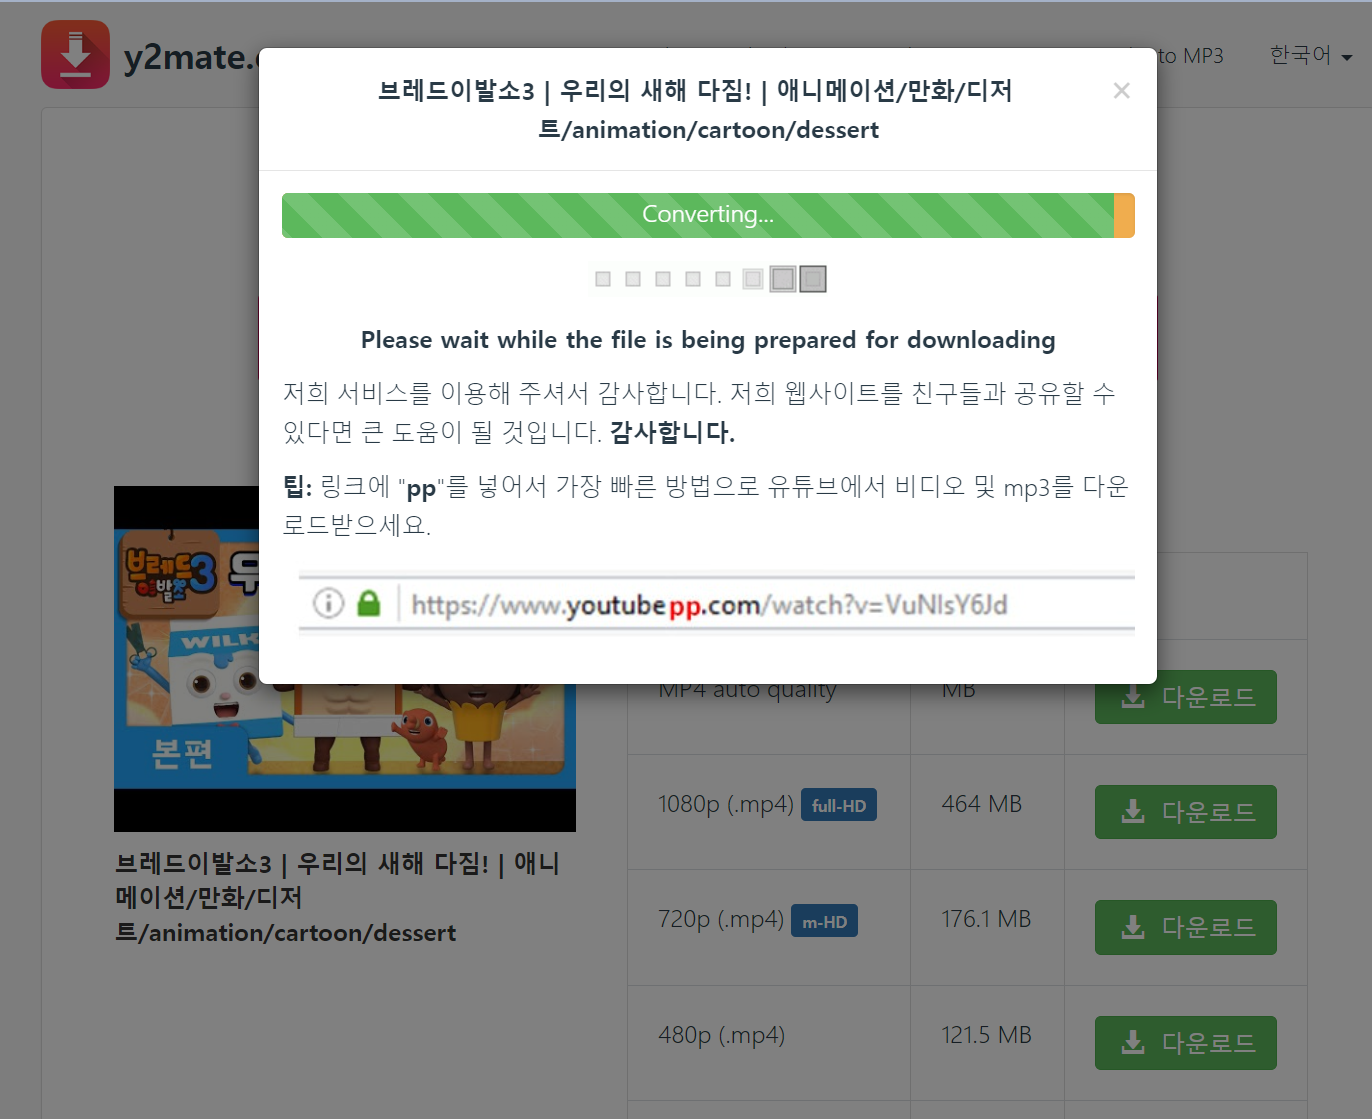Click the bold 감사합니다. text
Screen dimensions: 1372x1119
tap(672, 433)
